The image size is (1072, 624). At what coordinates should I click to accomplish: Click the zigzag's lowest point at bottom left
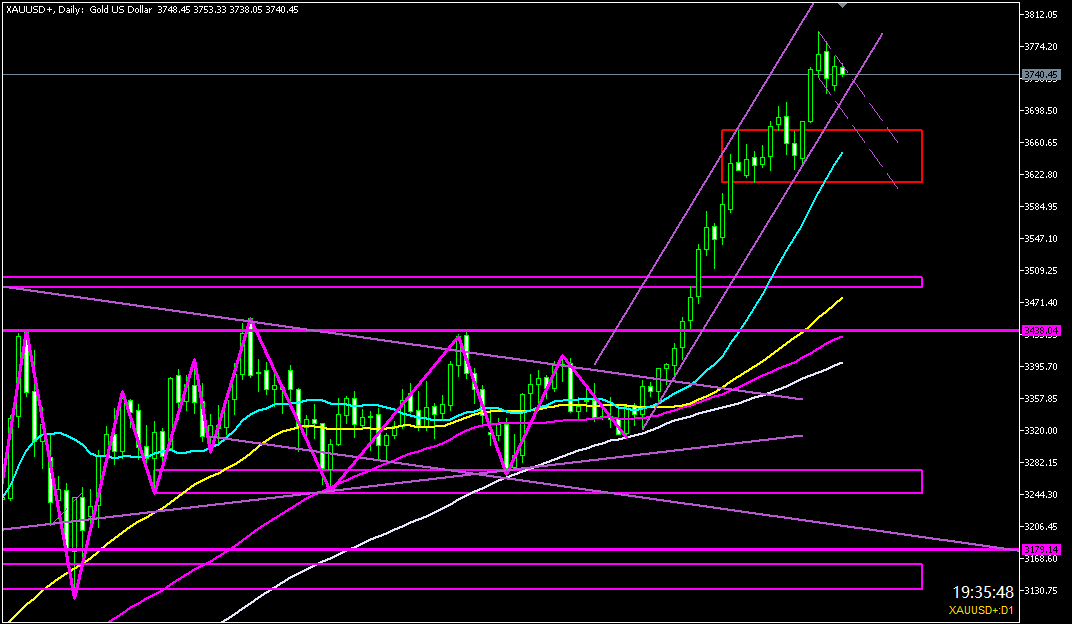point(75,598)
